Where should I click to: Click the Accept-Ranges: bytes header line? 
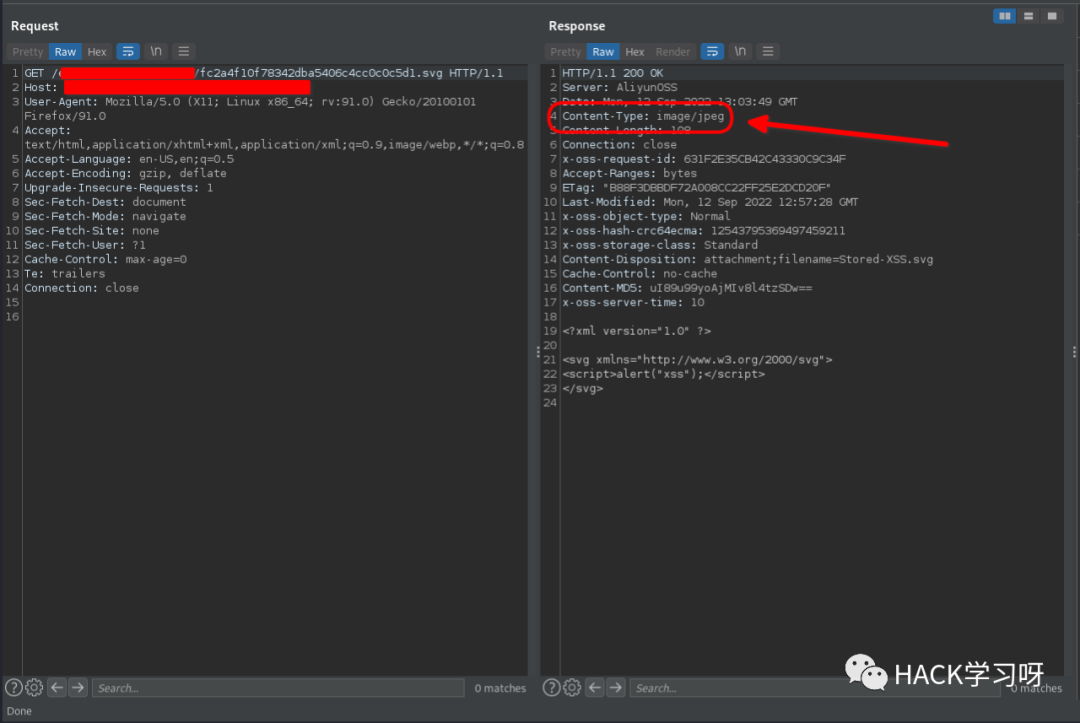pos(630,174)
